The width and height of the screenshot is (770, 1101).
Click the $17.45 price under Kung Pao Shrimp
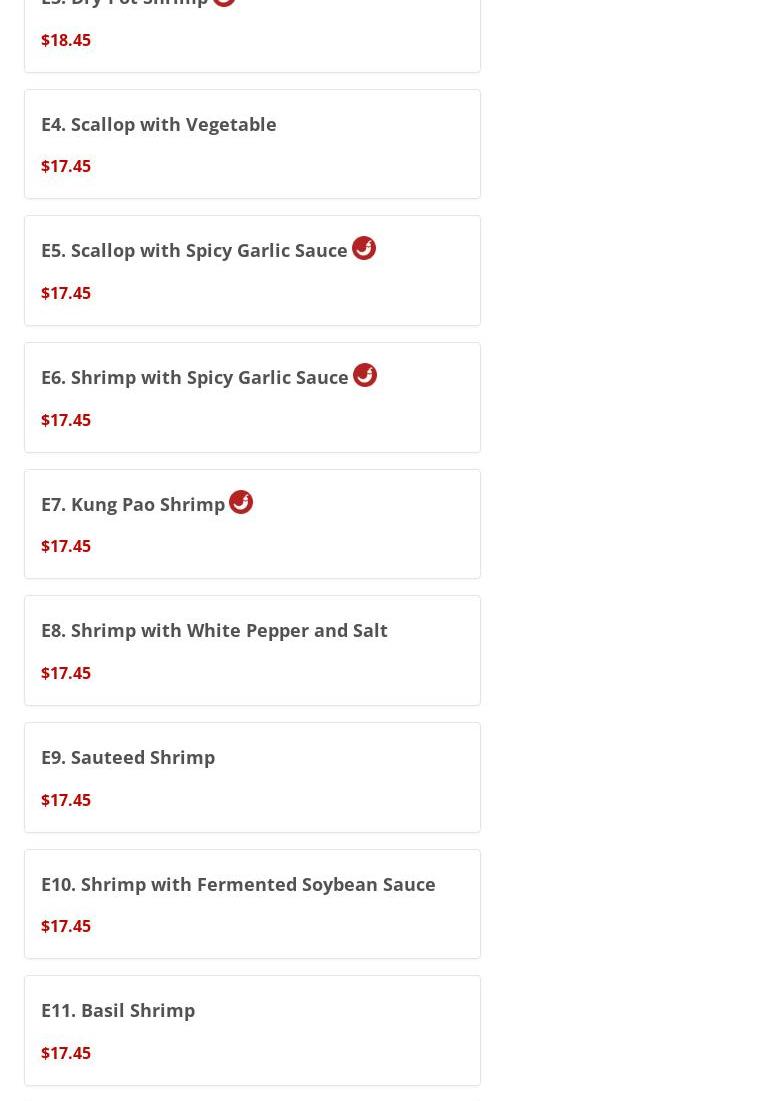[x=66, y=546]
